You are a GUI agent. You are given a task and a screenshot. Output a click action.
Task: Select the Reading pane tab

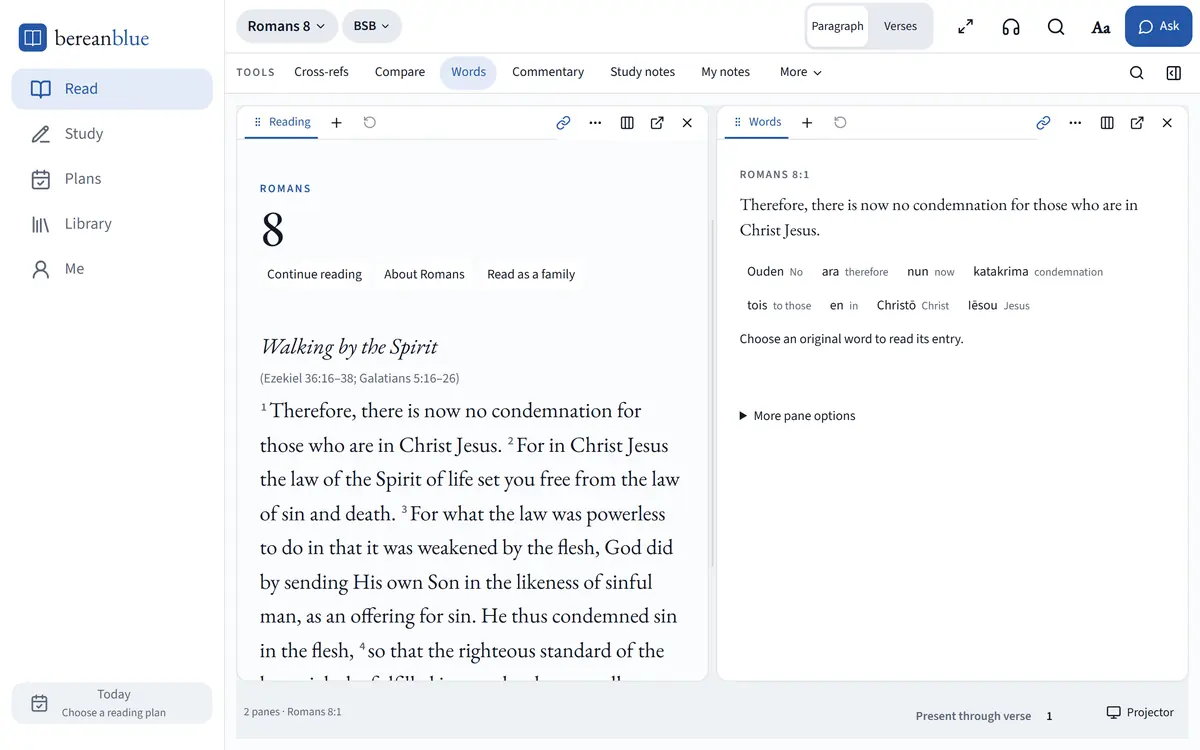coord(281,122)
